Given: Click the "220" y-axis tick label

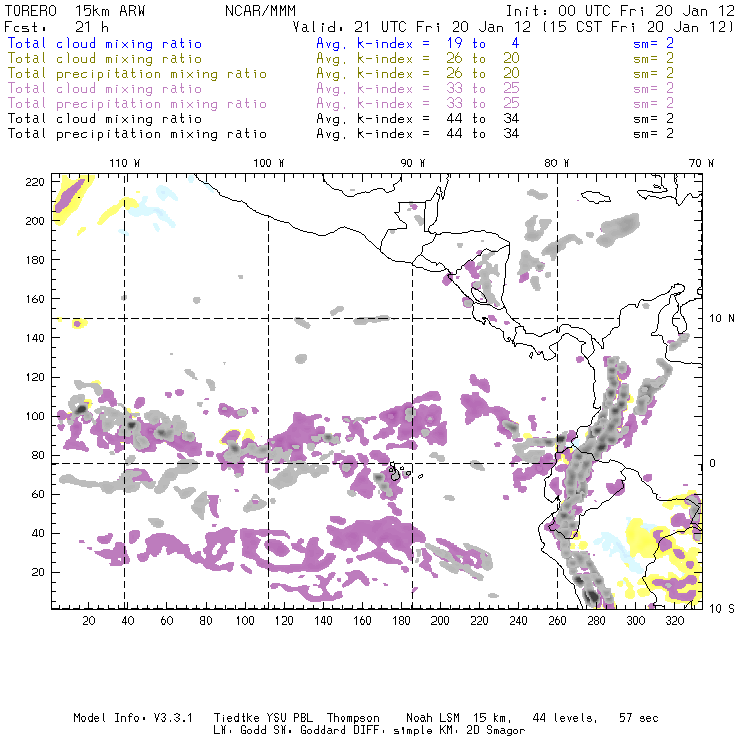Looking at the screenshot, I should [35, 182].
